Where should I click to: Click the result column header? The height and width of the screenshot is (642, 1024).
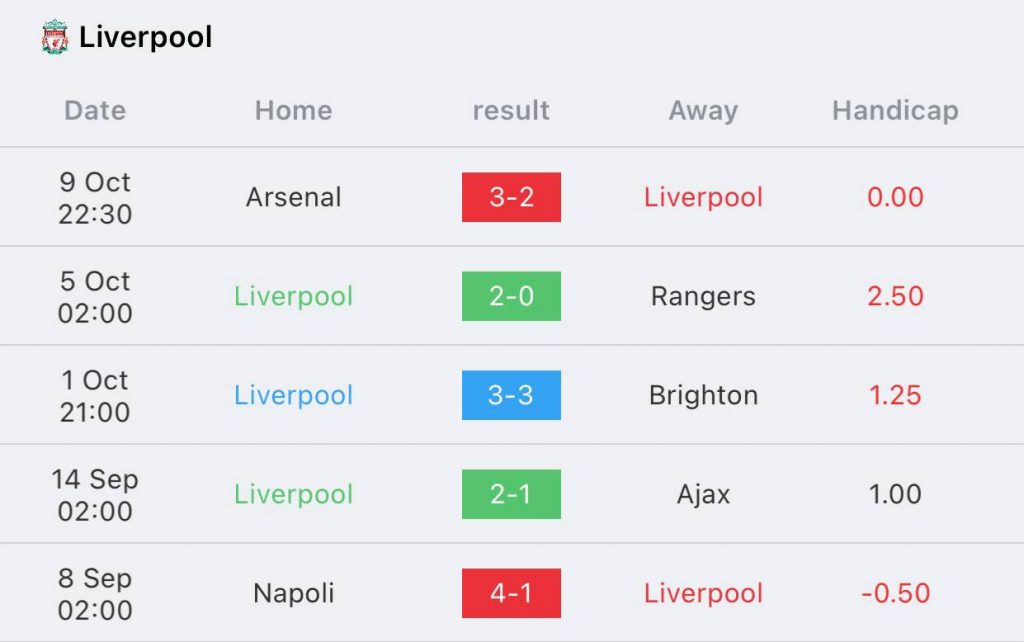pyautogui.click(x=511, y=110)
